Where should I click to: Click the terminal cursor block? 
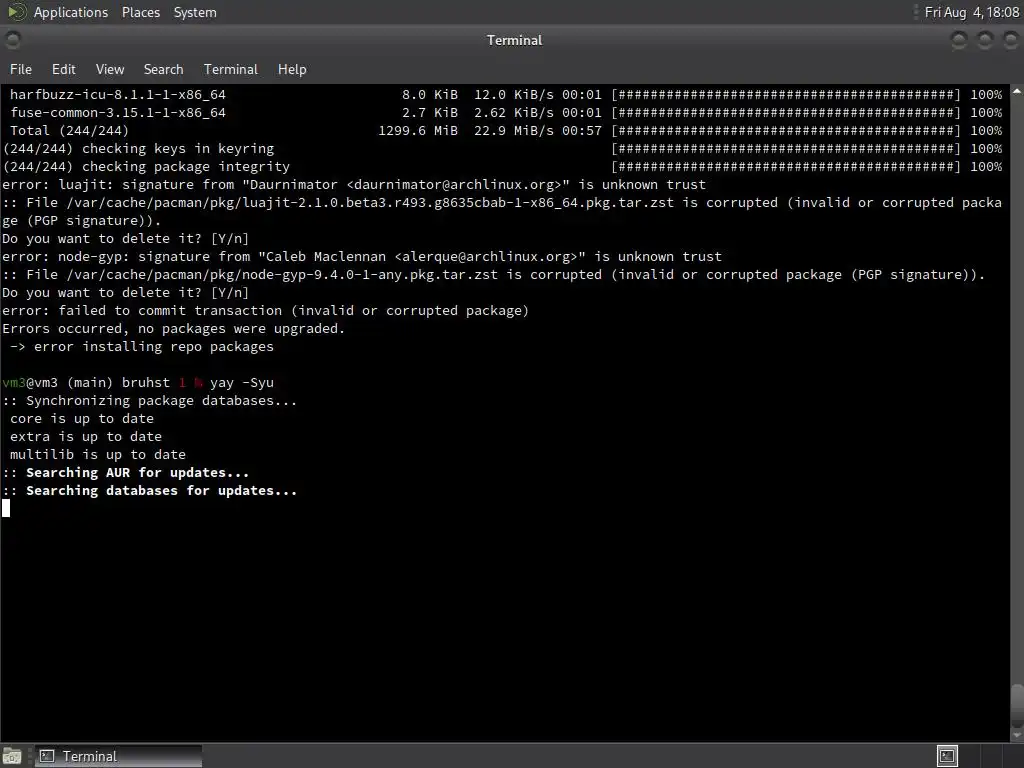coord(6,508)
